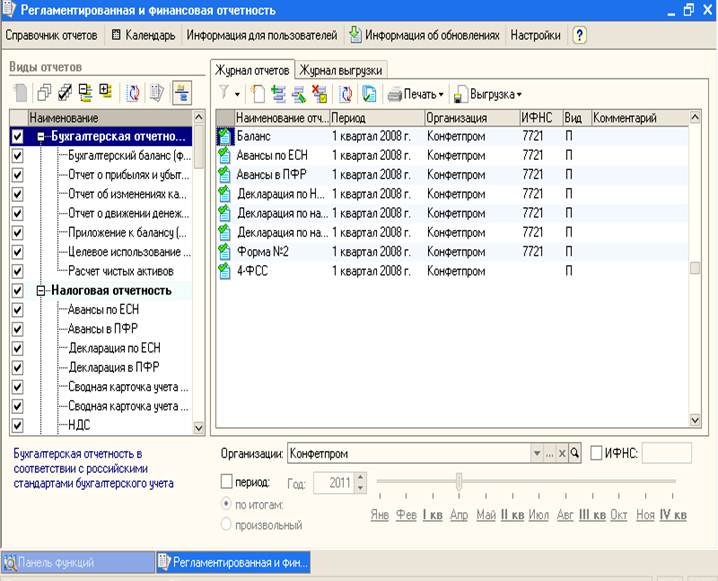718x581 pixels.
Task: Click the magnifier icon next to Организации field
Action: pyautogui.click(x=575, y=453)
